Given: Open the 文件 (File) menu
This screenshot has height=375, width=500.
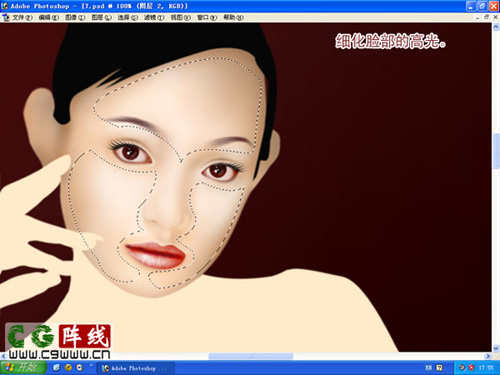Looking at the screenshot, I should tap(22, 17).
